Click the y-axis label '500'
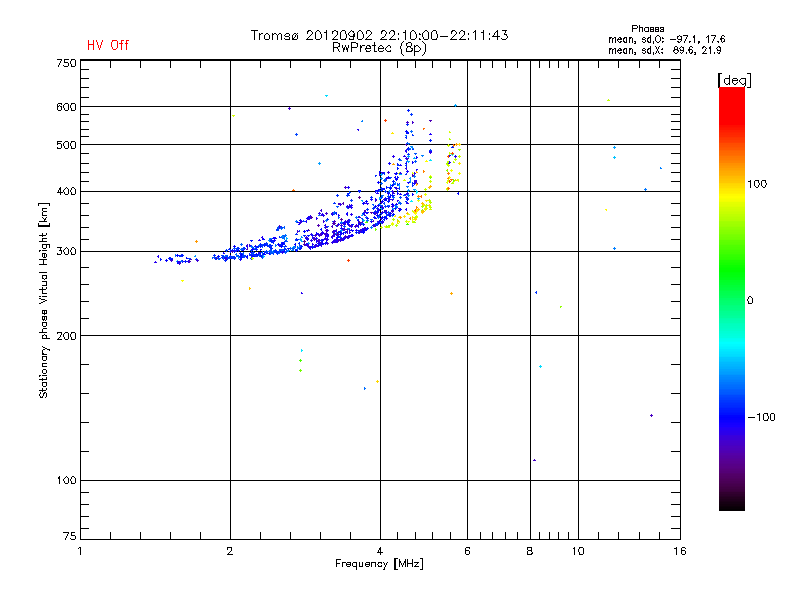800x600 pixels. pyautogui.click(x=66, y=145)
